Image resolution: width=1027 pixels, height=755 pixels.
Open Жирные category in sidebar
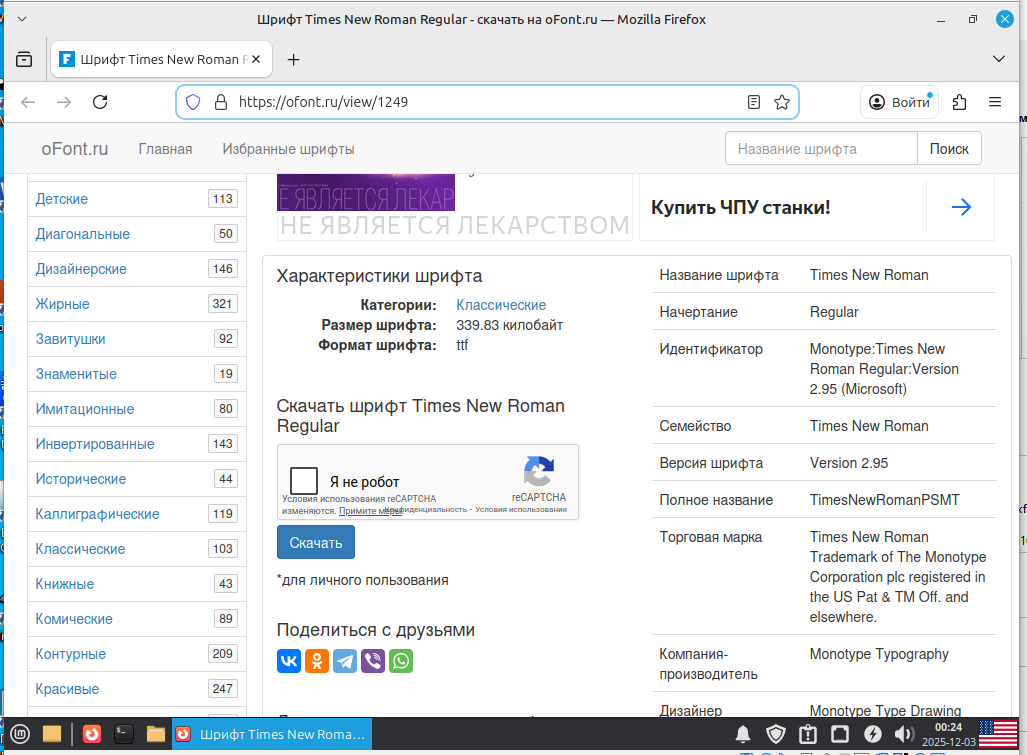coord(62,304)
